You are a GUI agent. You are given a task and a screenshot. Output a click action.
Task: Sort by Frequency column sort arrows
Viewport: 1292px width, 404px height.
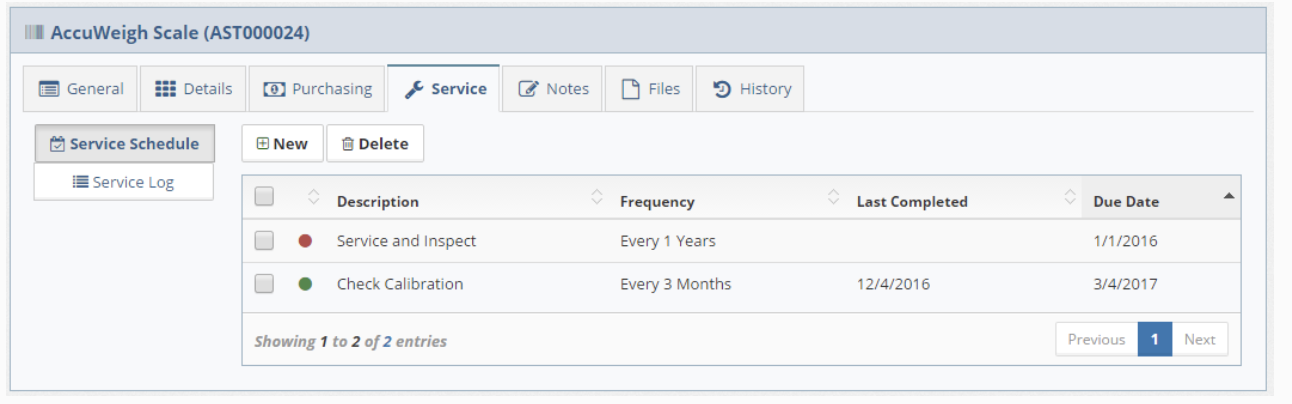(835, 198)
